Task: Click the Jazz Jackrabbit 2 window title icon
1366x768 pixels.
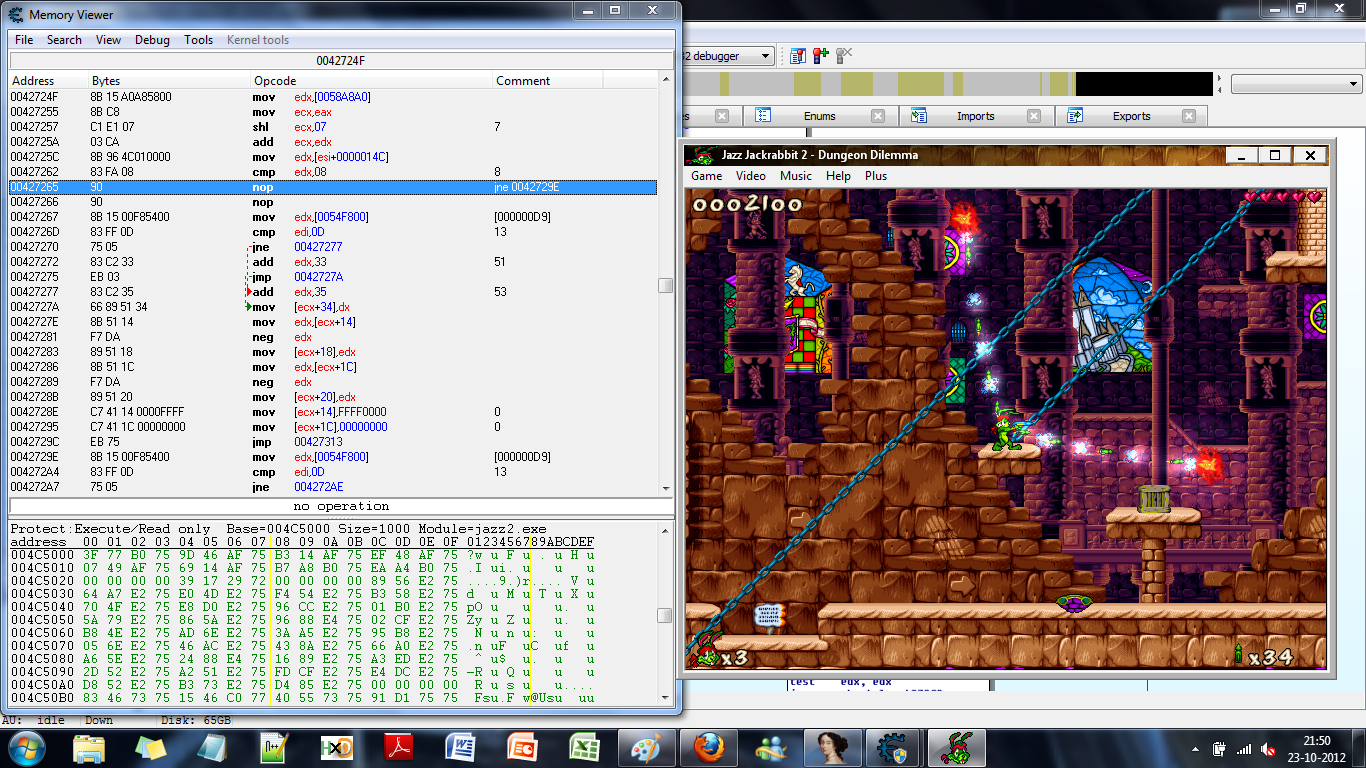Action: coord(704,155)
